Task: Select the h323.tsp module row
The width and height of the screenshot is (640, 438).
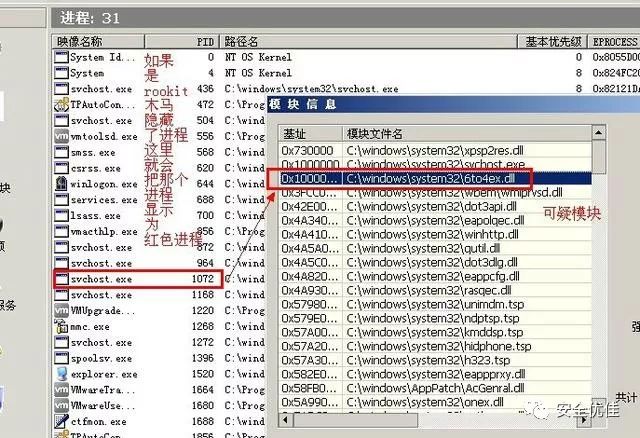Action: [435, 360]
